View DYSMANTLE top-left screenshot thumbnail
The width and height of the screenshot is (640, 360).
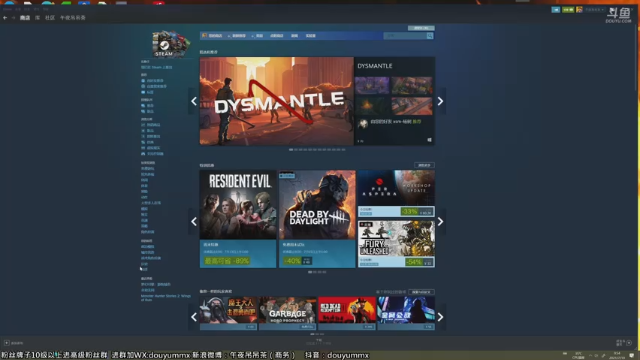point(372,85)
